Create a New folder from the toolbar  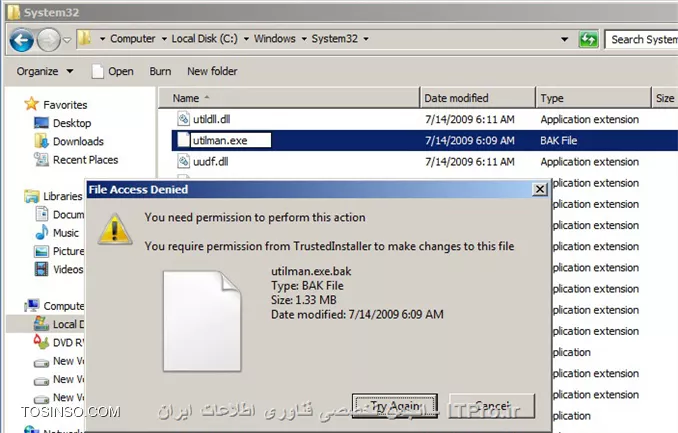(x=212, y=71)
